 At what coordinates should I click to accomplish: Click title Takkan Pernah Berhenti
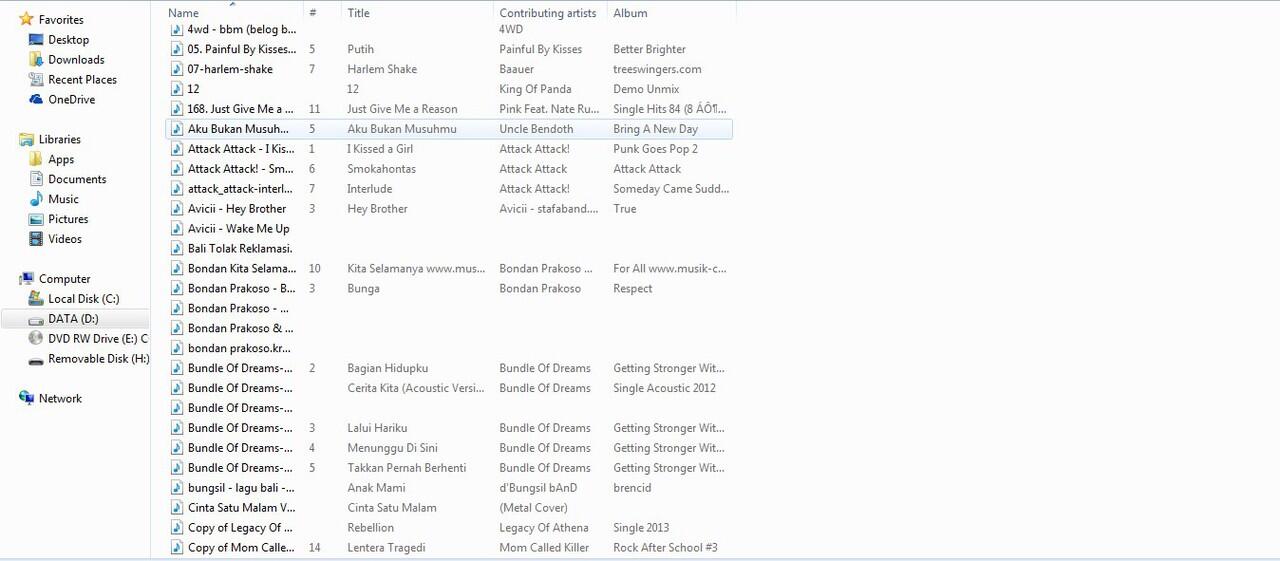tap(406, 468)
